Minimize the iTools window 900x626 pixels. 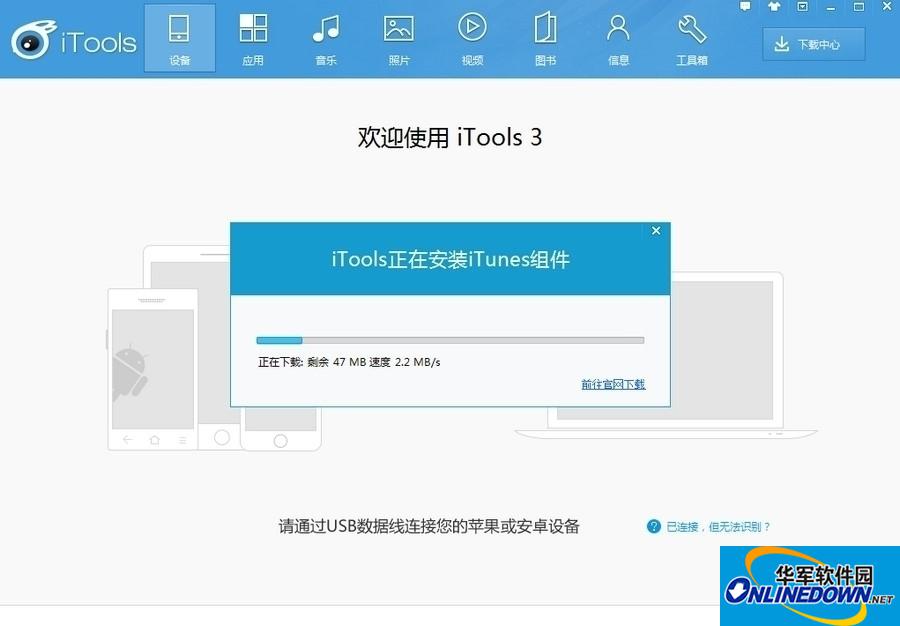pyautogui.click(x=831, y=7)
